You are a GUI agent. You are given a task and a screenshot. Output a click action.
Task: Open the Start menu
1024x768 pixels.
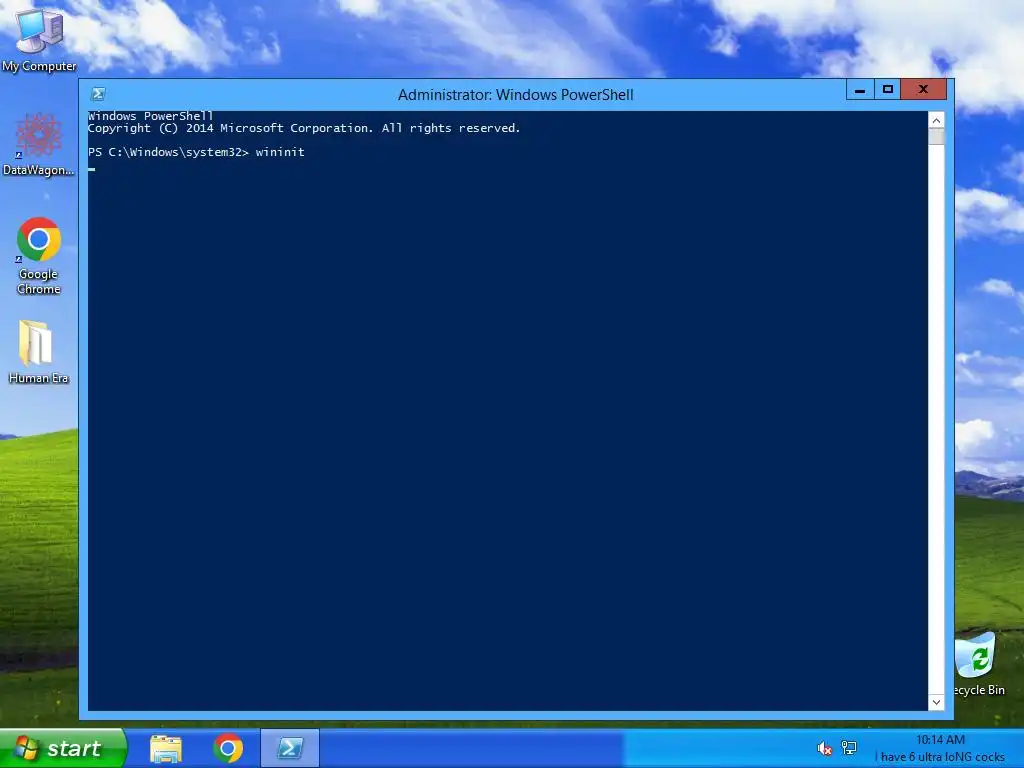pyautogui.click(x=63, y=748)
